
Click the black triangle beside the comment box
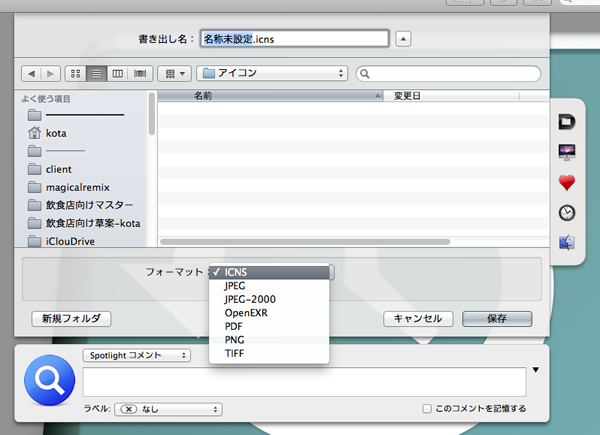536,370
